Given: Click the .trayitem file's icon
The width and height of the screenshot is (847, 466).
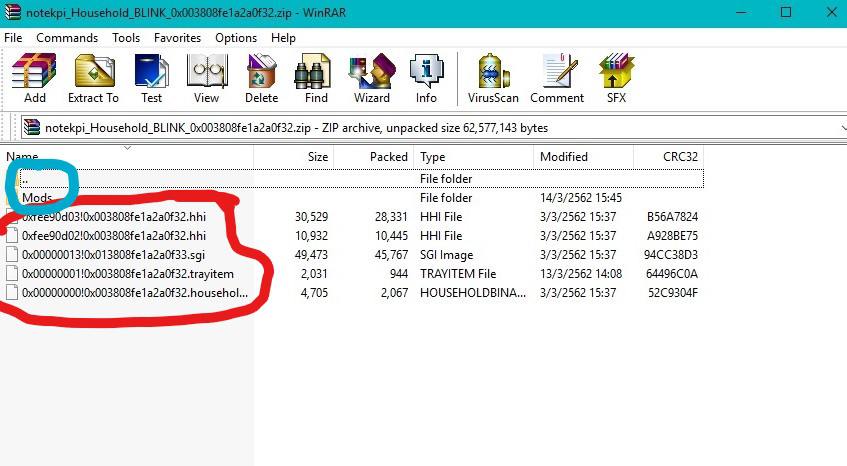Looking at the screenshot, I should coord(12,273).
